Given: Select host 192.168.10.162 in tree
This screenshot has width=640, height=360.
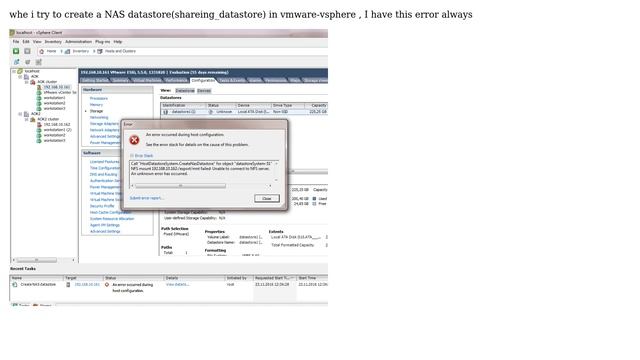Looking at the screenshot, I should pyautogui.click(x=57, y=124).
